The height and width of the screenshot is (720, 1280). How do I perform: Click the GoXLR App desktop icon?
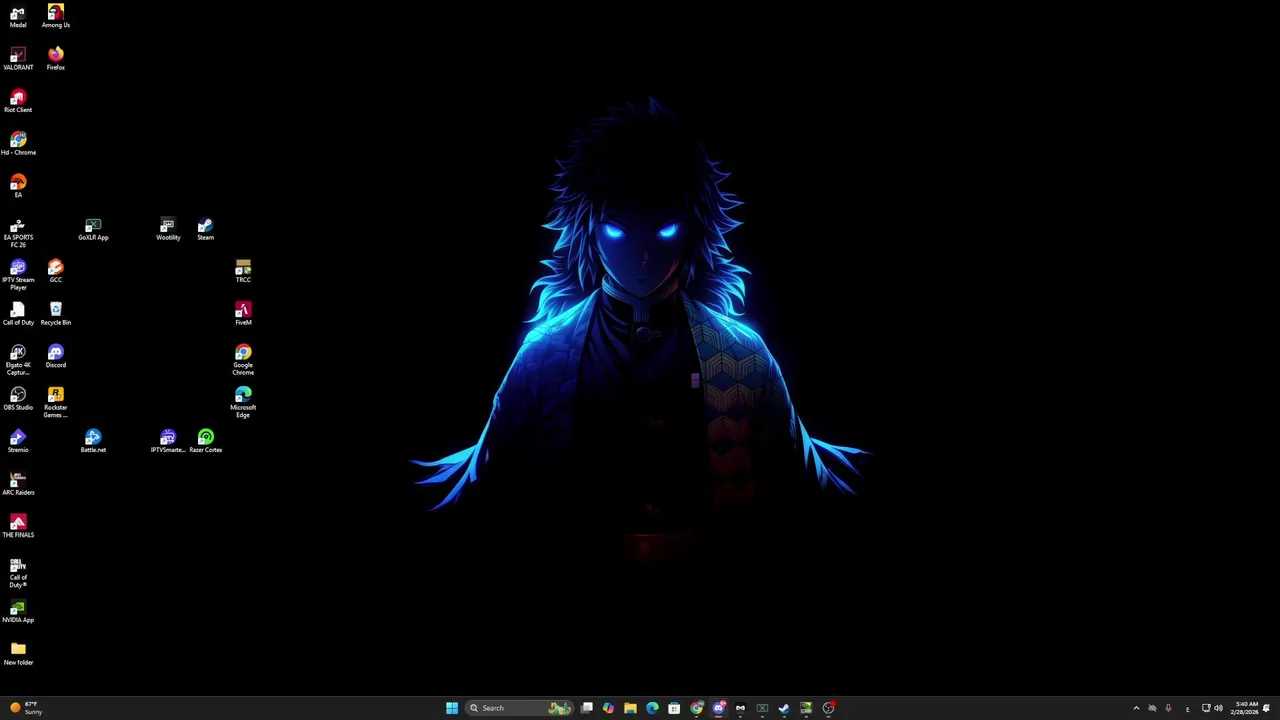pyautogui.click(x=93, y=229)
